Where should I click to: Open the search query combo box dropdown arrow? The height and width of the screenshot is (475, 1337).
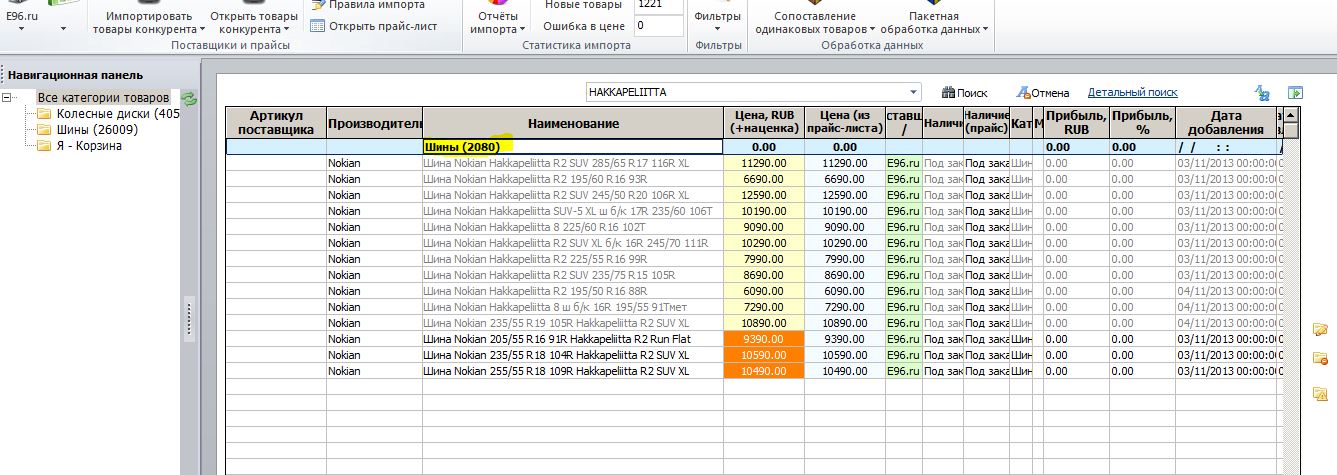point(913,93)
